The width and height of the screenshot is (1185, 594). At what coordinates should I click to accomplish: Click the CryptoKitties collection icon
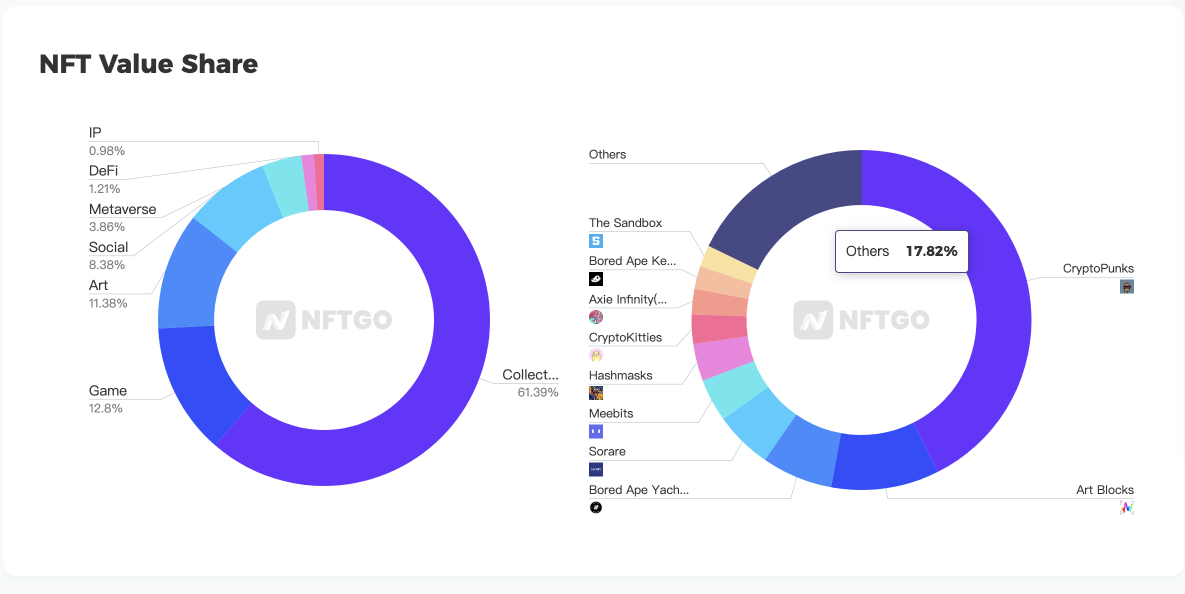[596, 355]
